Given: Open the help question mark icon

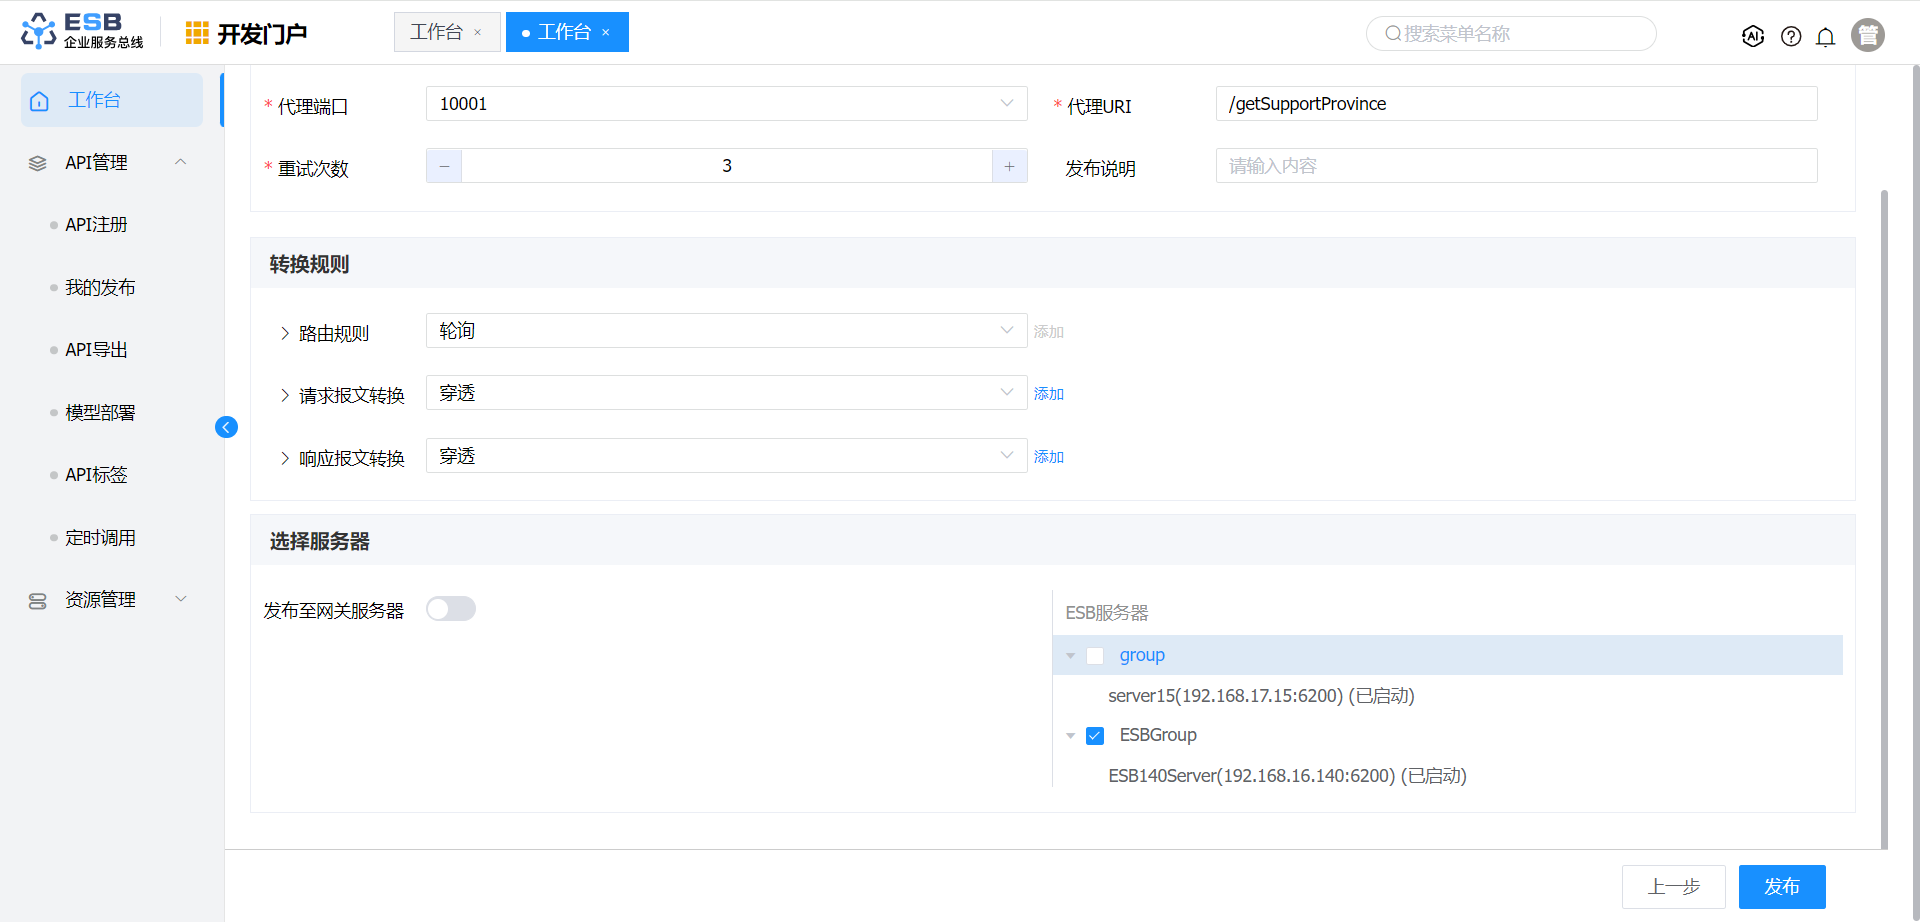Looking at the screenshot, I should coord(1791,37).
